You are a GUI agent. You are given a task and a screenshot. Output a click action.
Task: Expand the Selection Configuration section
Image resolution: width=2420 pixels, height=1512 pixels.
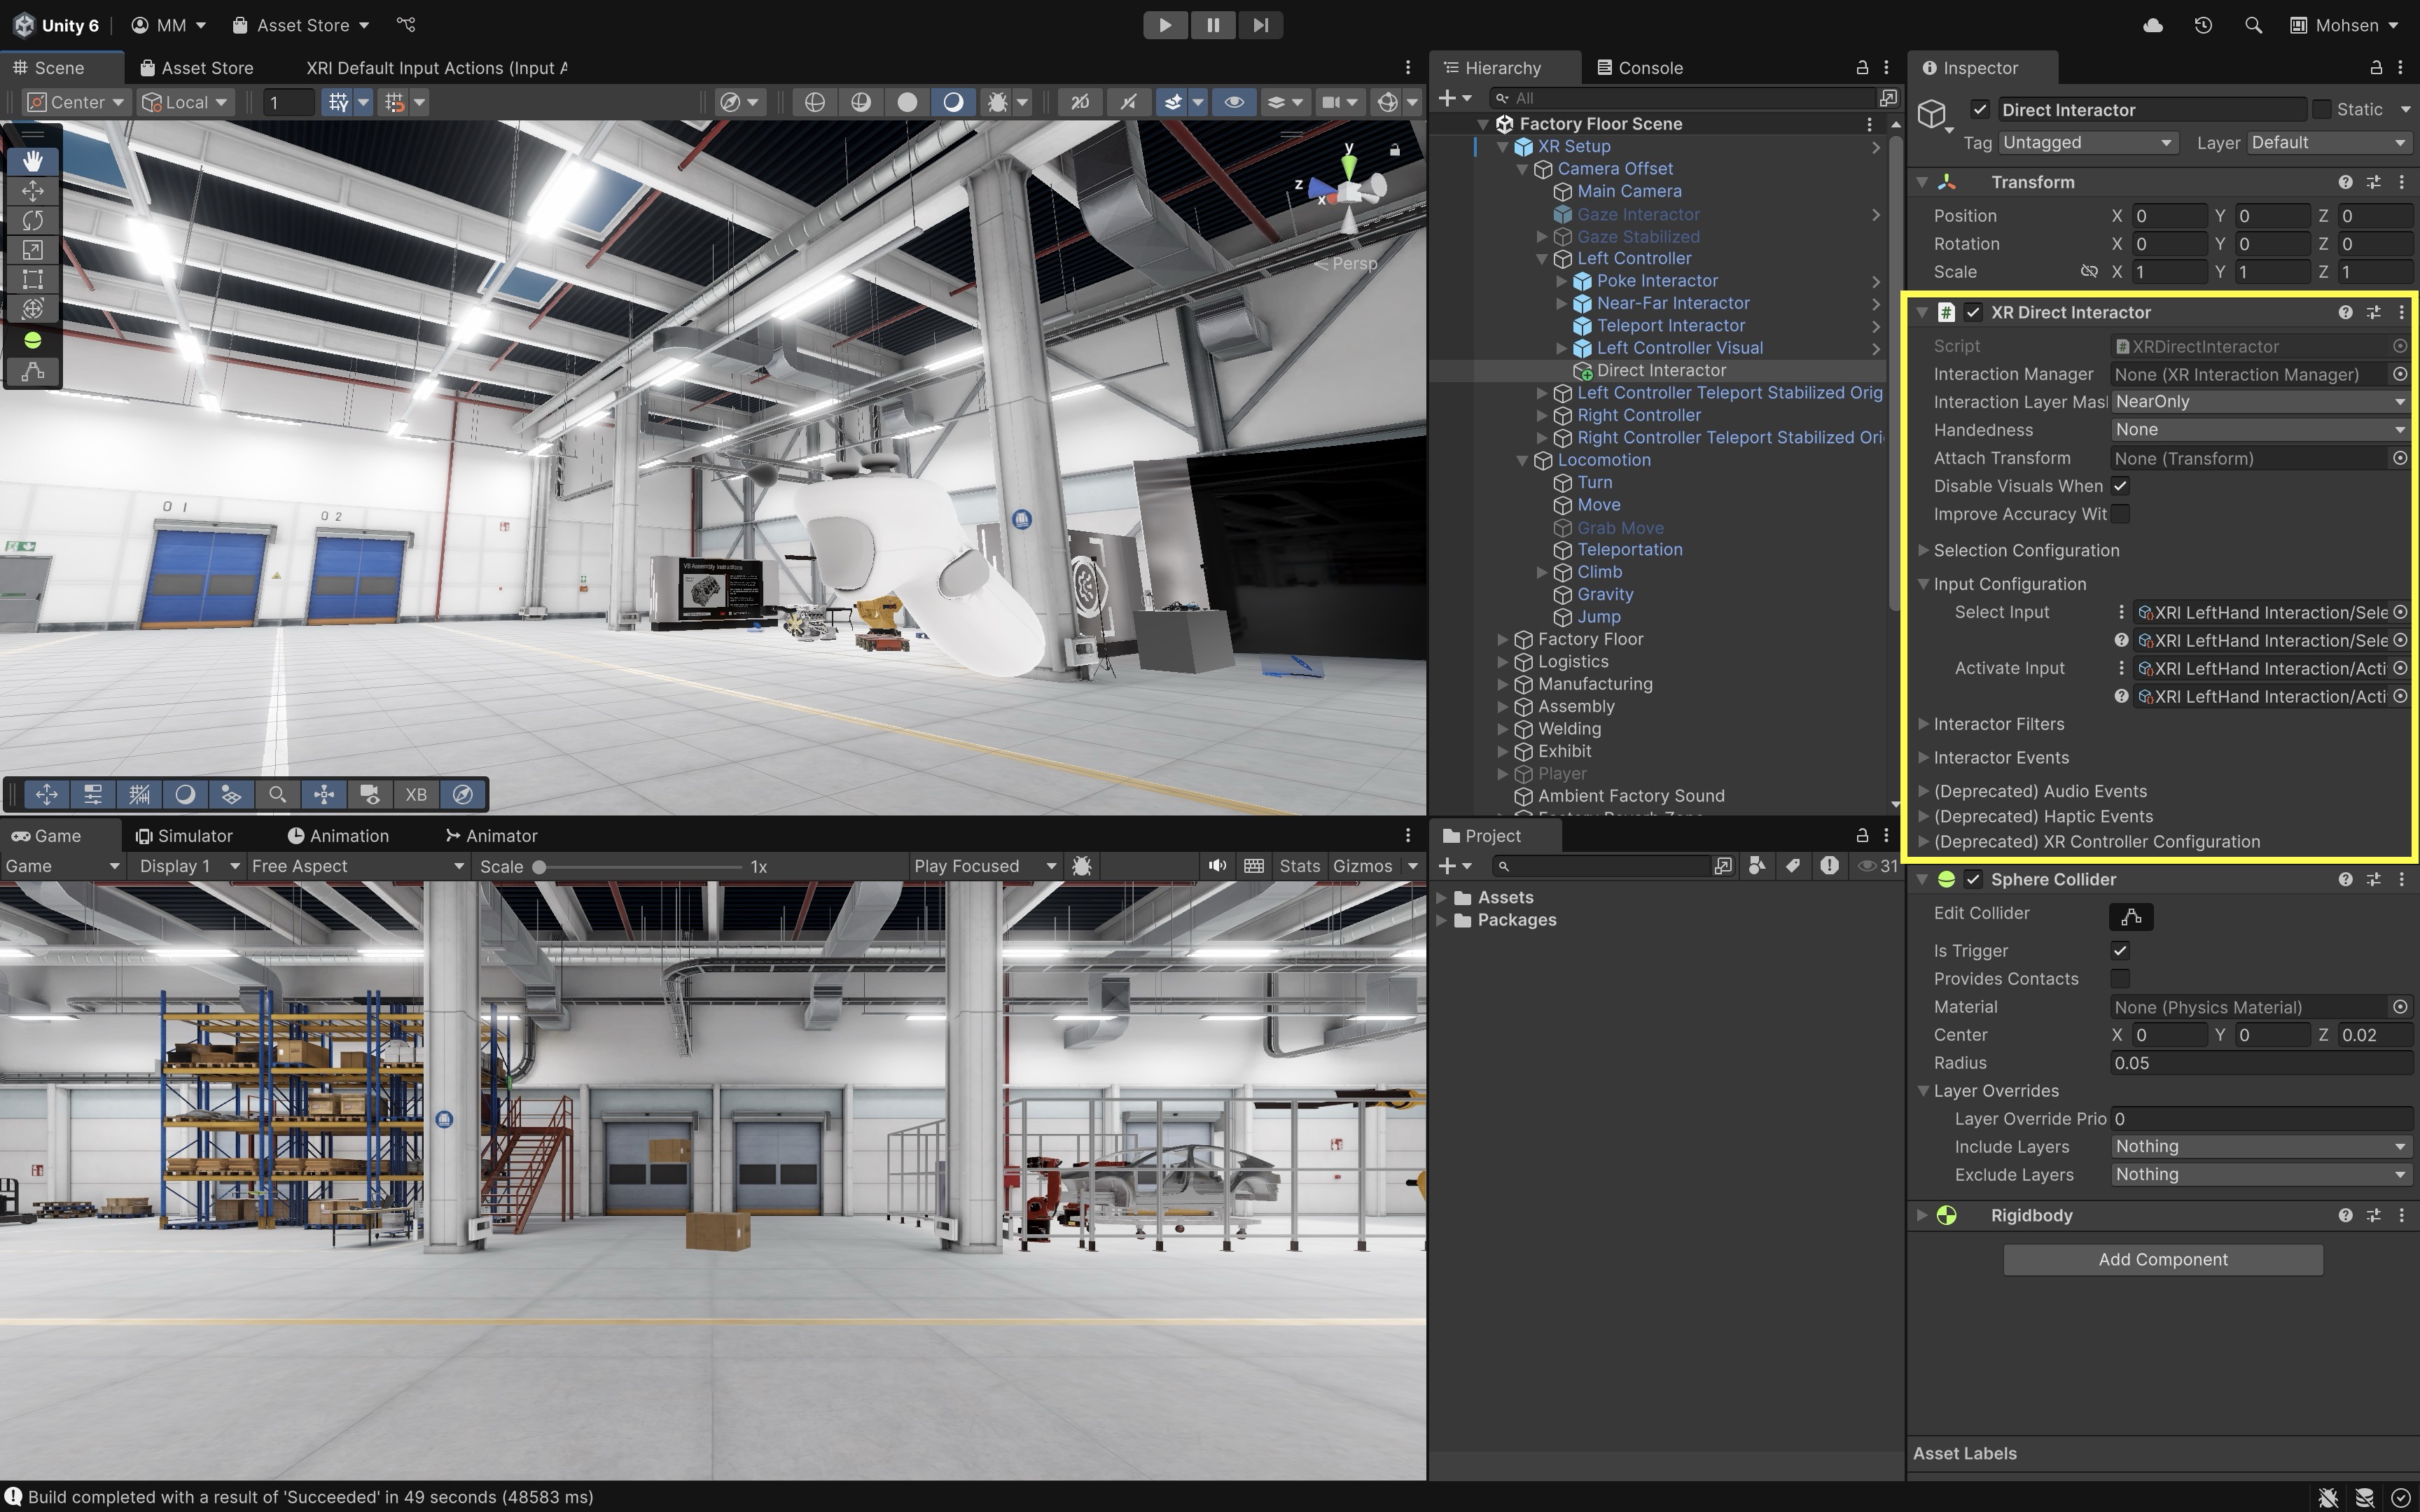coord(1923,550)
